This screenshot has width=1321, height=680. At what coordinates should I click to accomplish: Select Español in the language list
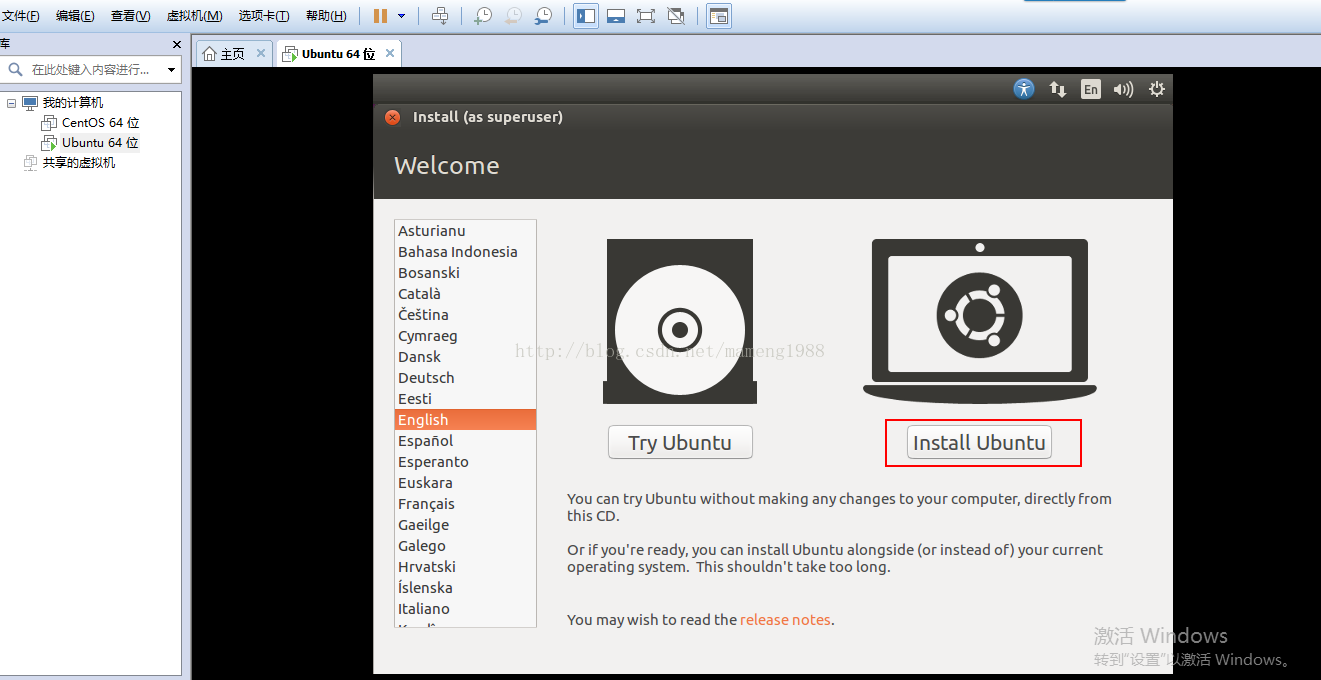pos(466,441)
